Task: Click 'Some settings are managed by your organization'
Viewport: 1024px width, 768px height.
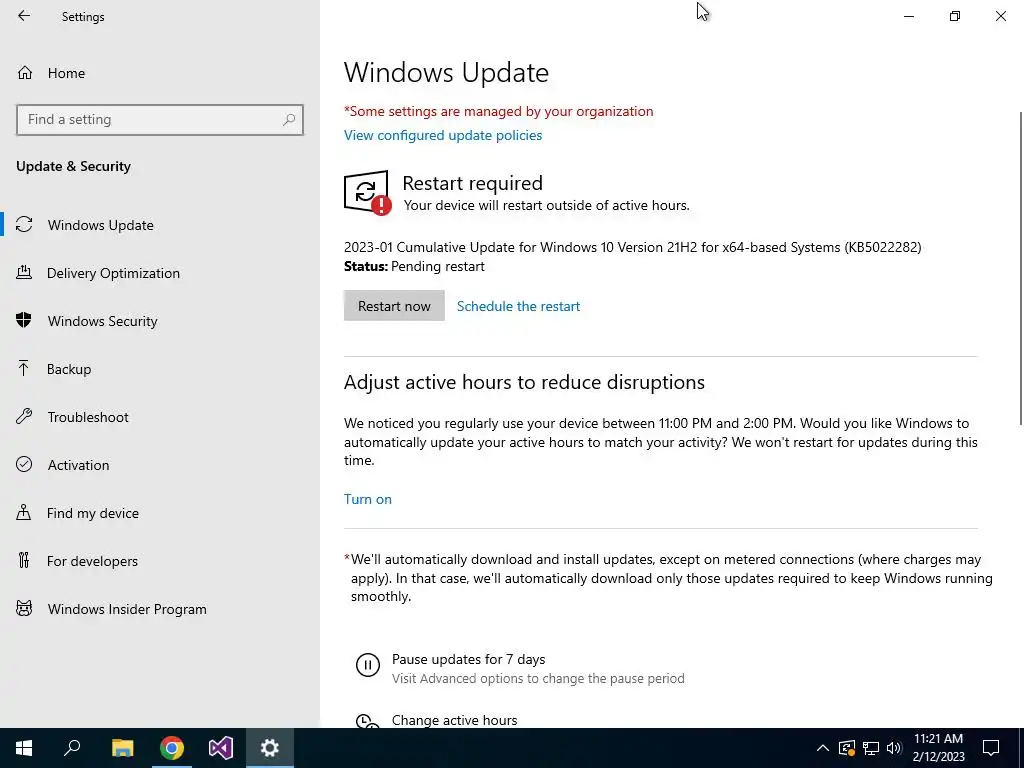Action: 498,111
